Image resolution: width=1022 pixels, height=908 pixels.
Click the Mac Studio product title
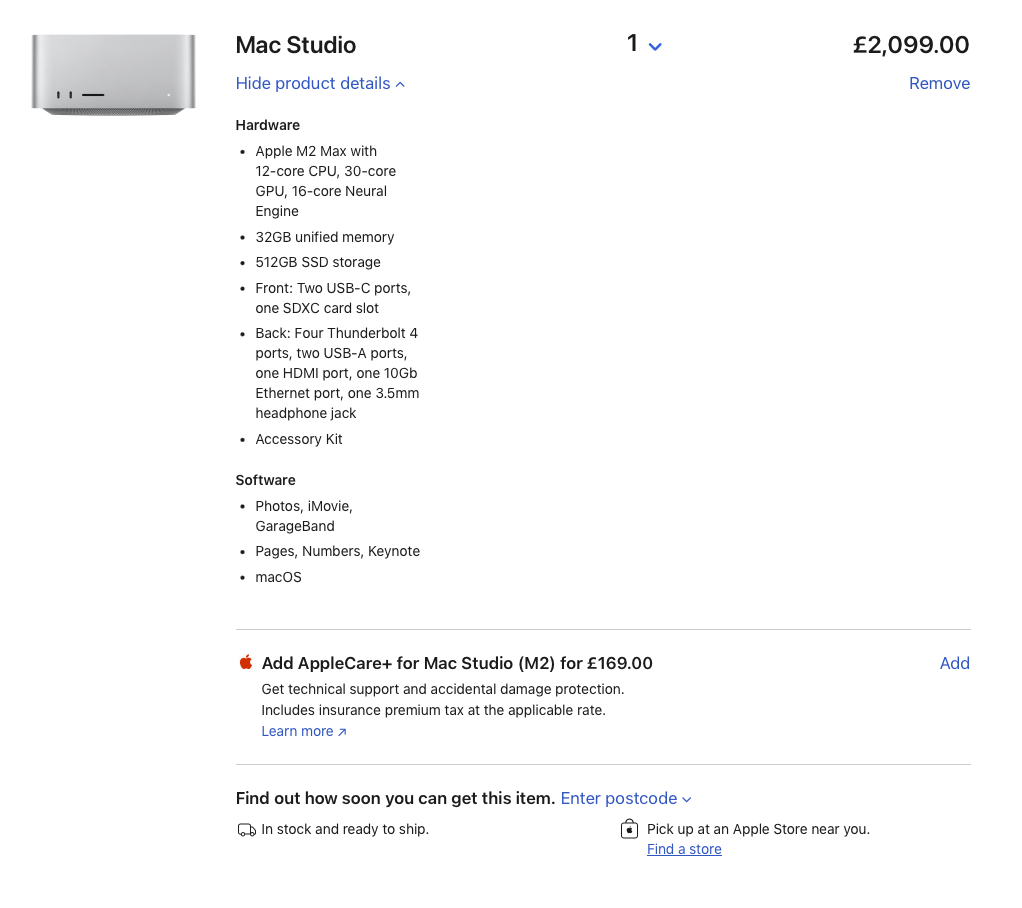(295, 45)
